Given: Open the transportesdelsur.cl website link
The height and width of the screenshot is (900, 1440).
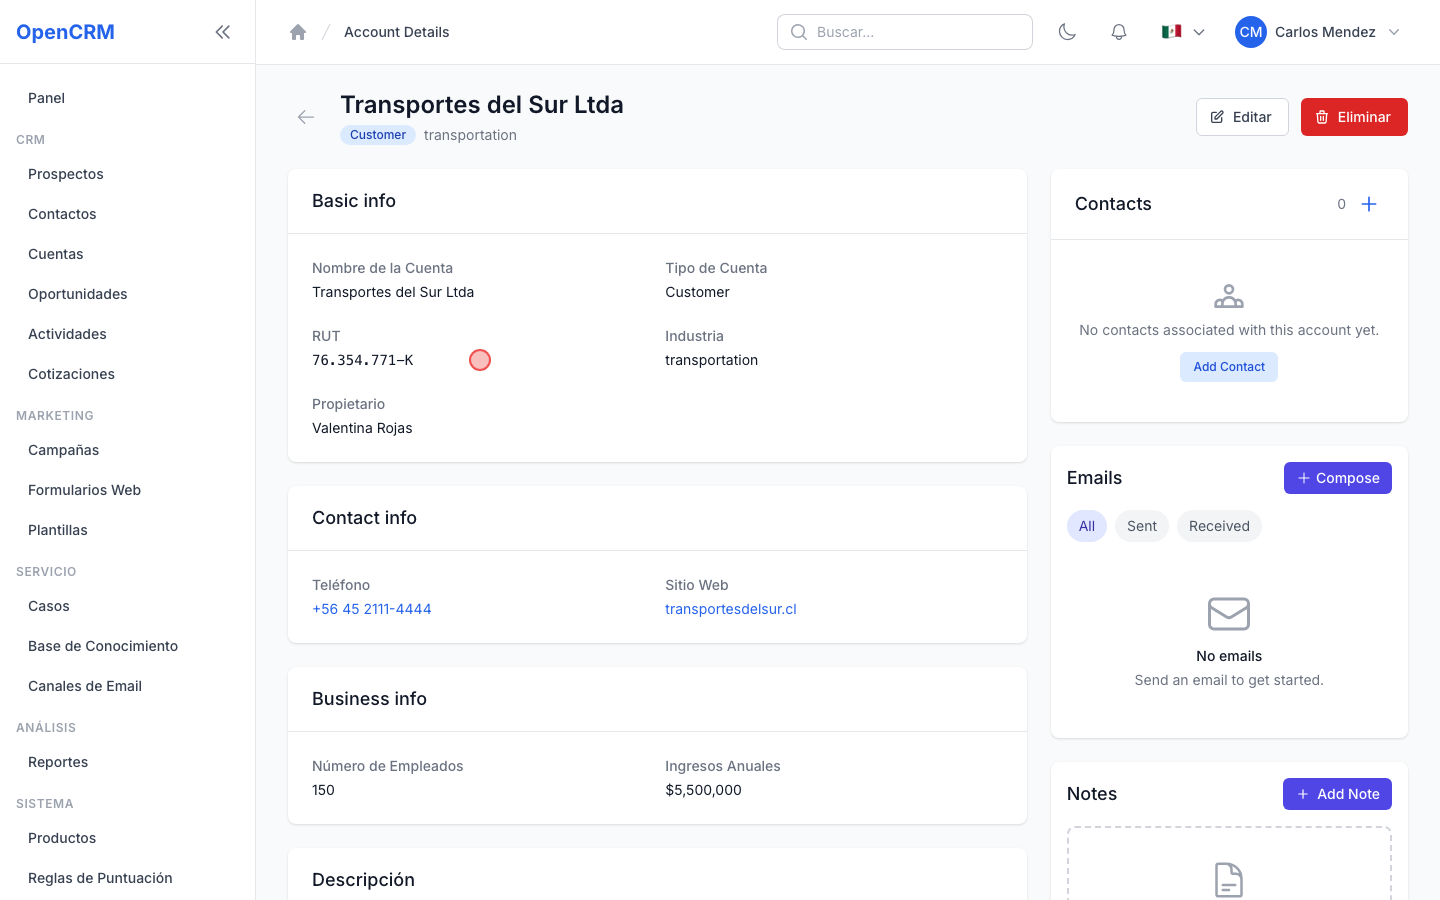Looking at the screenshot, I should pos(731,609).
